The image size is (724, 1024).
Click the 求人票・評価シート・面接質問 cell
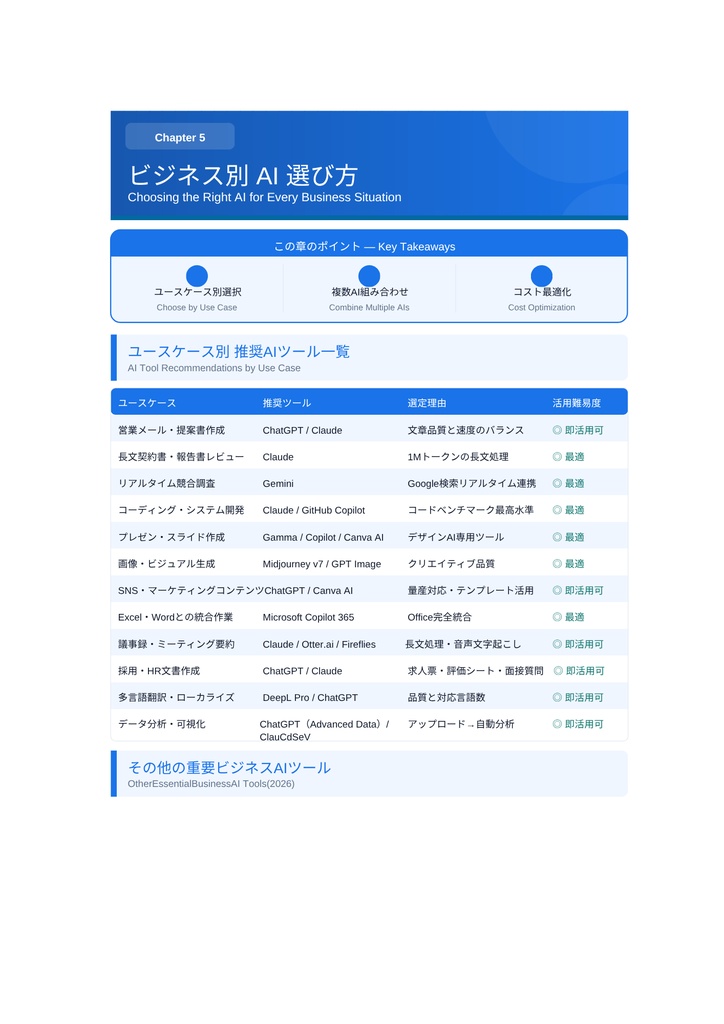pyautogui.click(x=475, y=671)
